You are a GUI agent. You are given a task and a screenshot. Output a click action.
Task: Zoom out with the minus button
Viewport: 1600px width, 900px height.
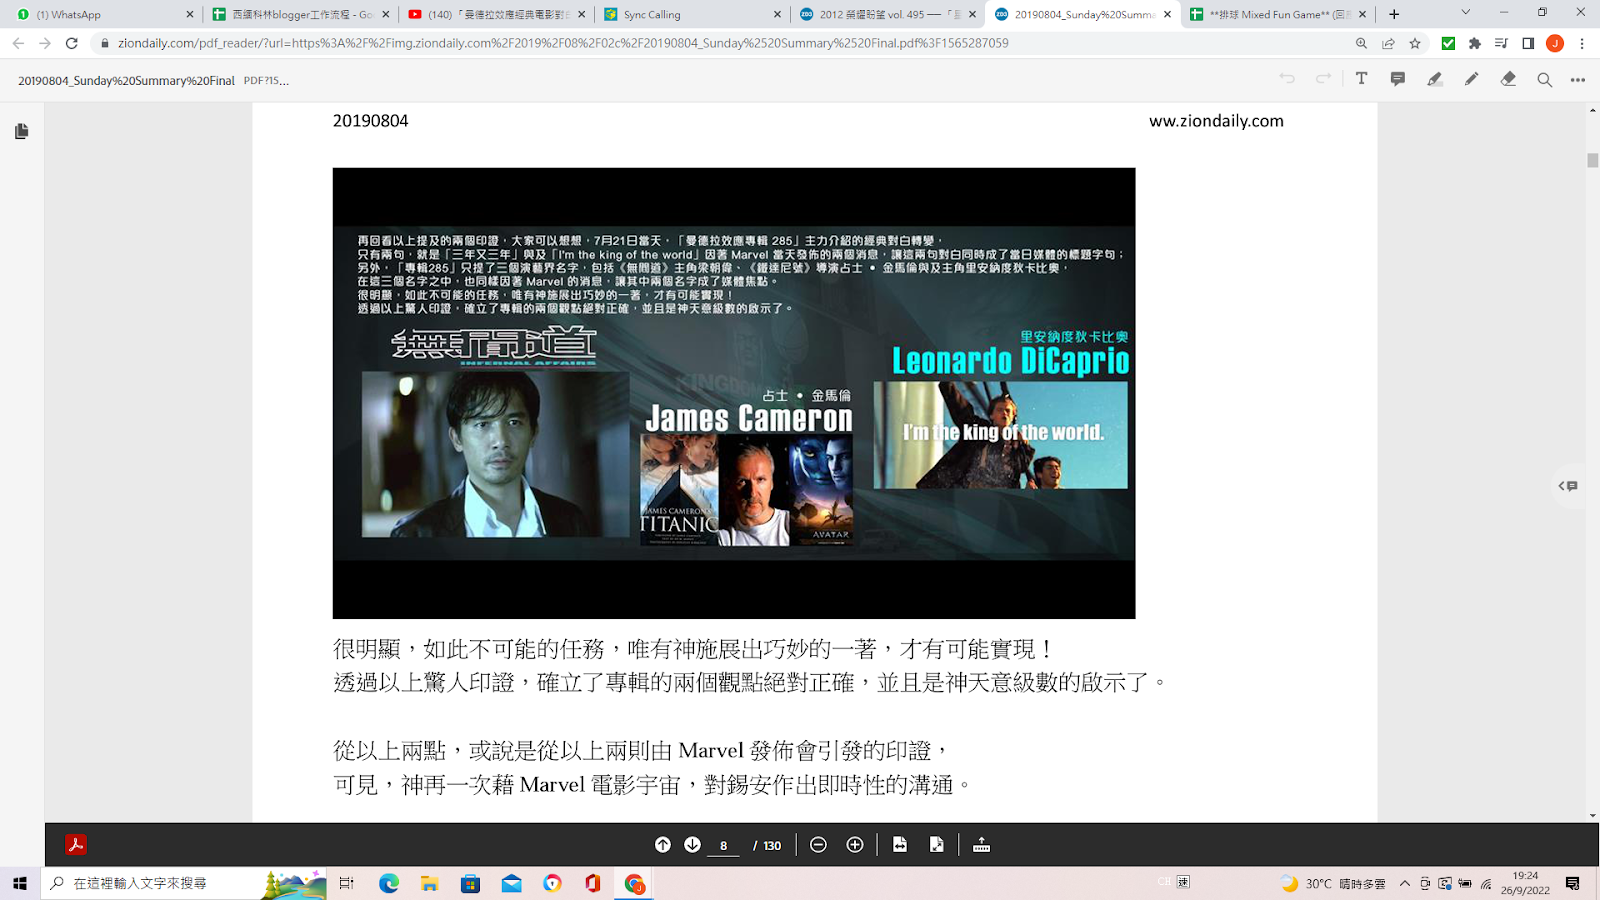(x=818, y=845)
